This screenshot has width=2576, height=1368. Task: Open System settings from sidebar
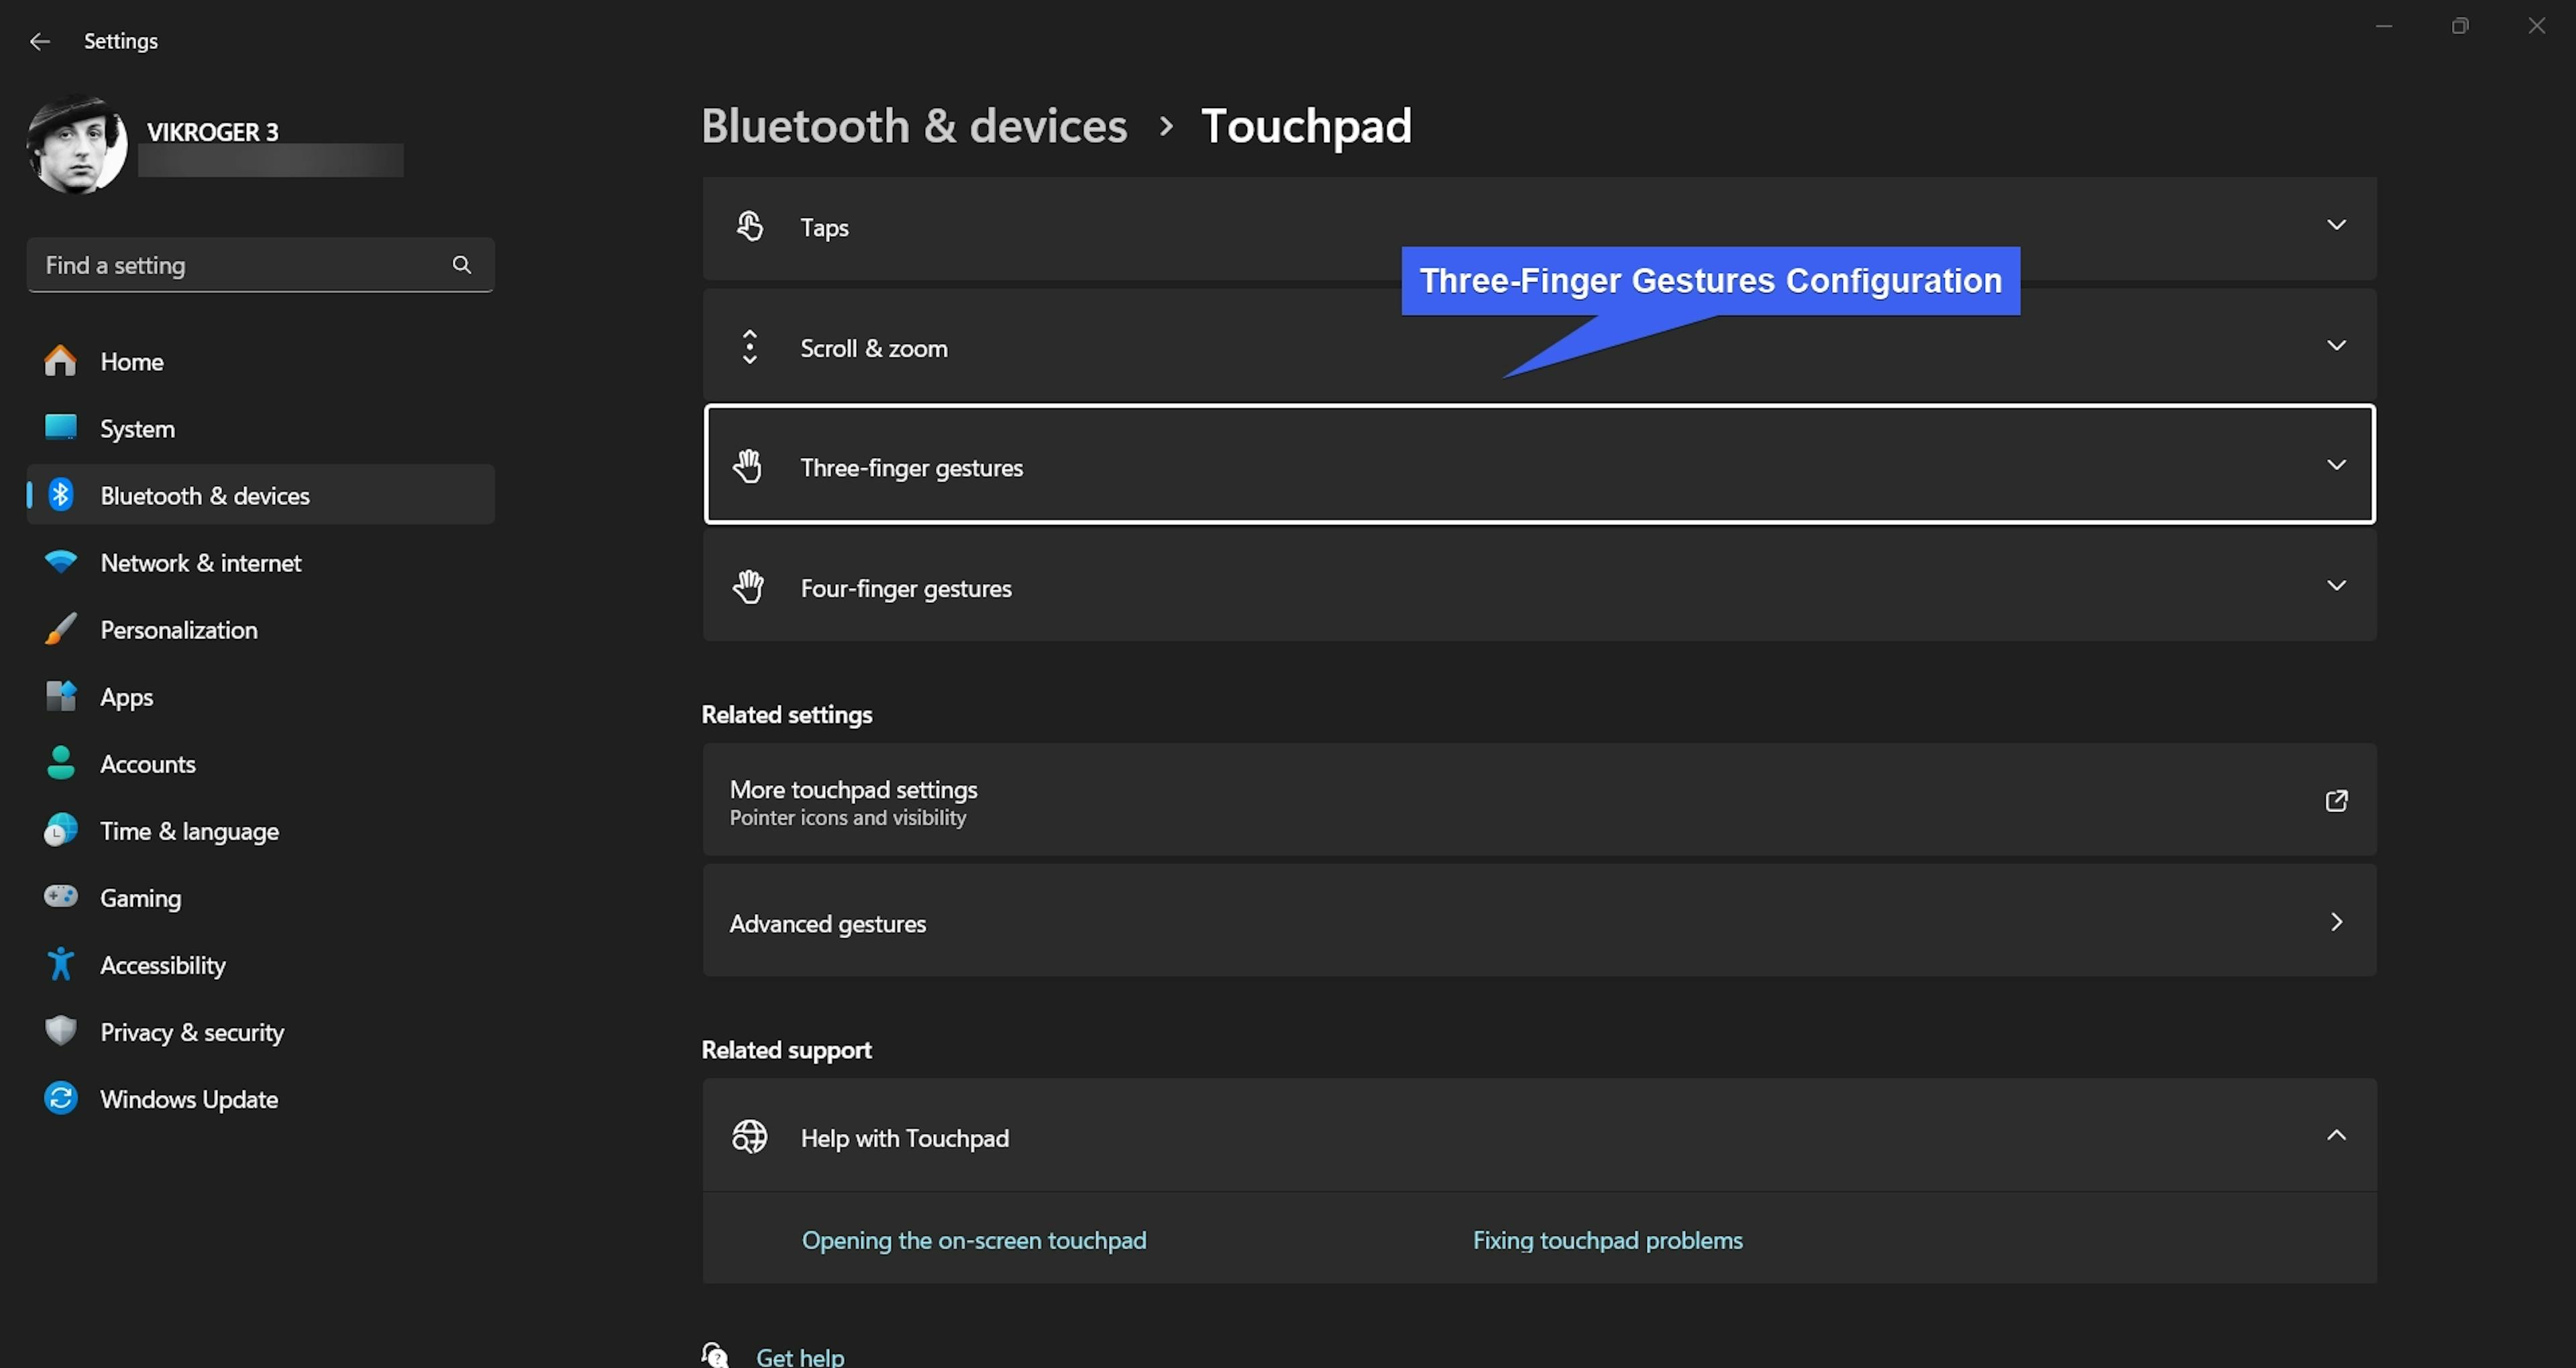tap(137, 429)
